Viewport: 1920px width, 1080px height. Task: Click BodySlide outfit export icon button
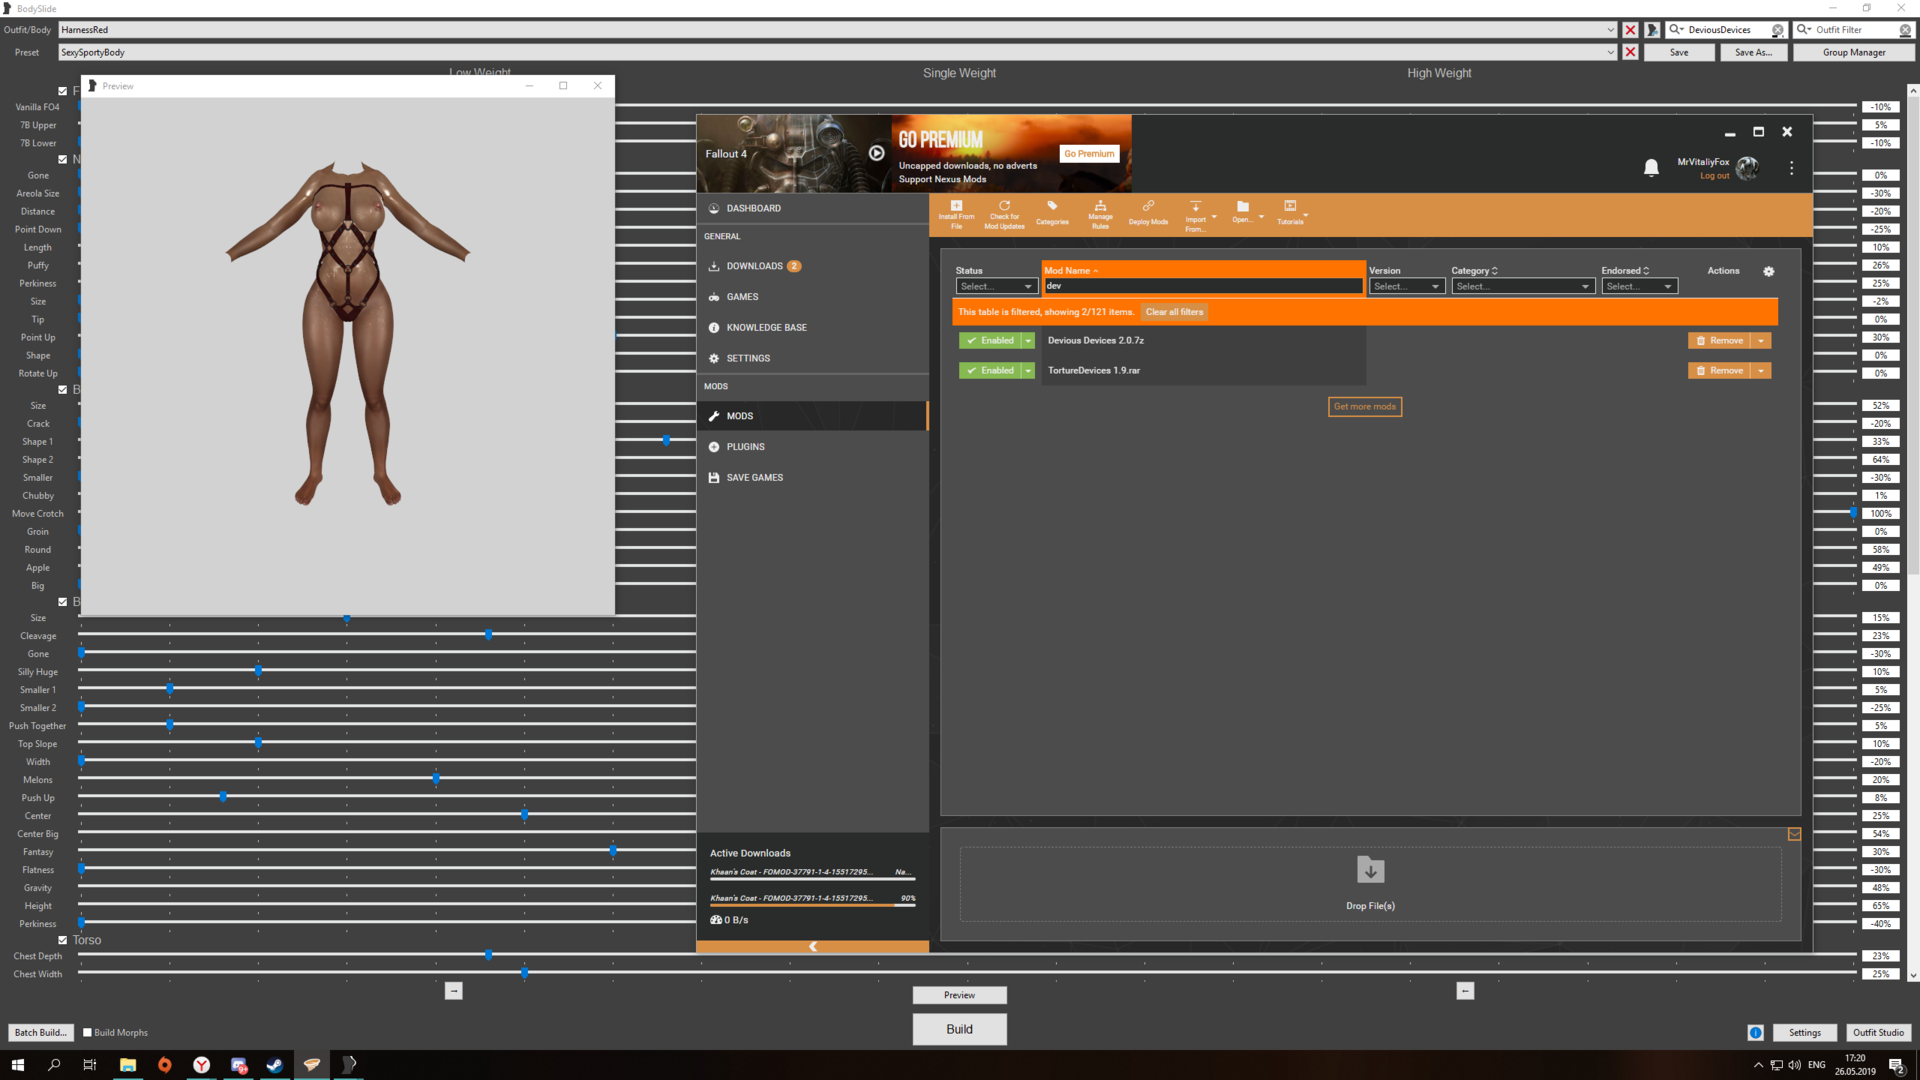tap(1652, 30)
